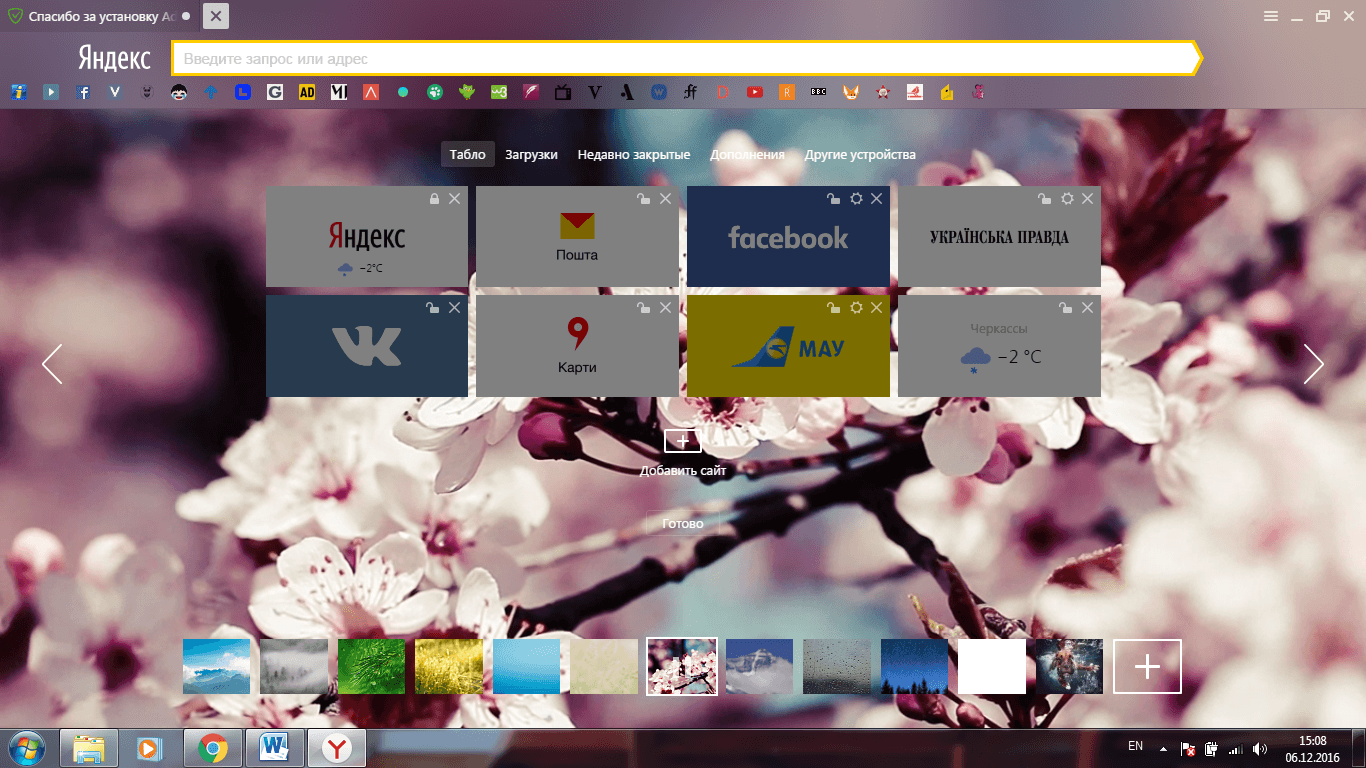Image resolution: width=1366 pixels, height=768 pixels.
Task: Pin the Черкассы weather tile
Action: (x=1066, y=308)
